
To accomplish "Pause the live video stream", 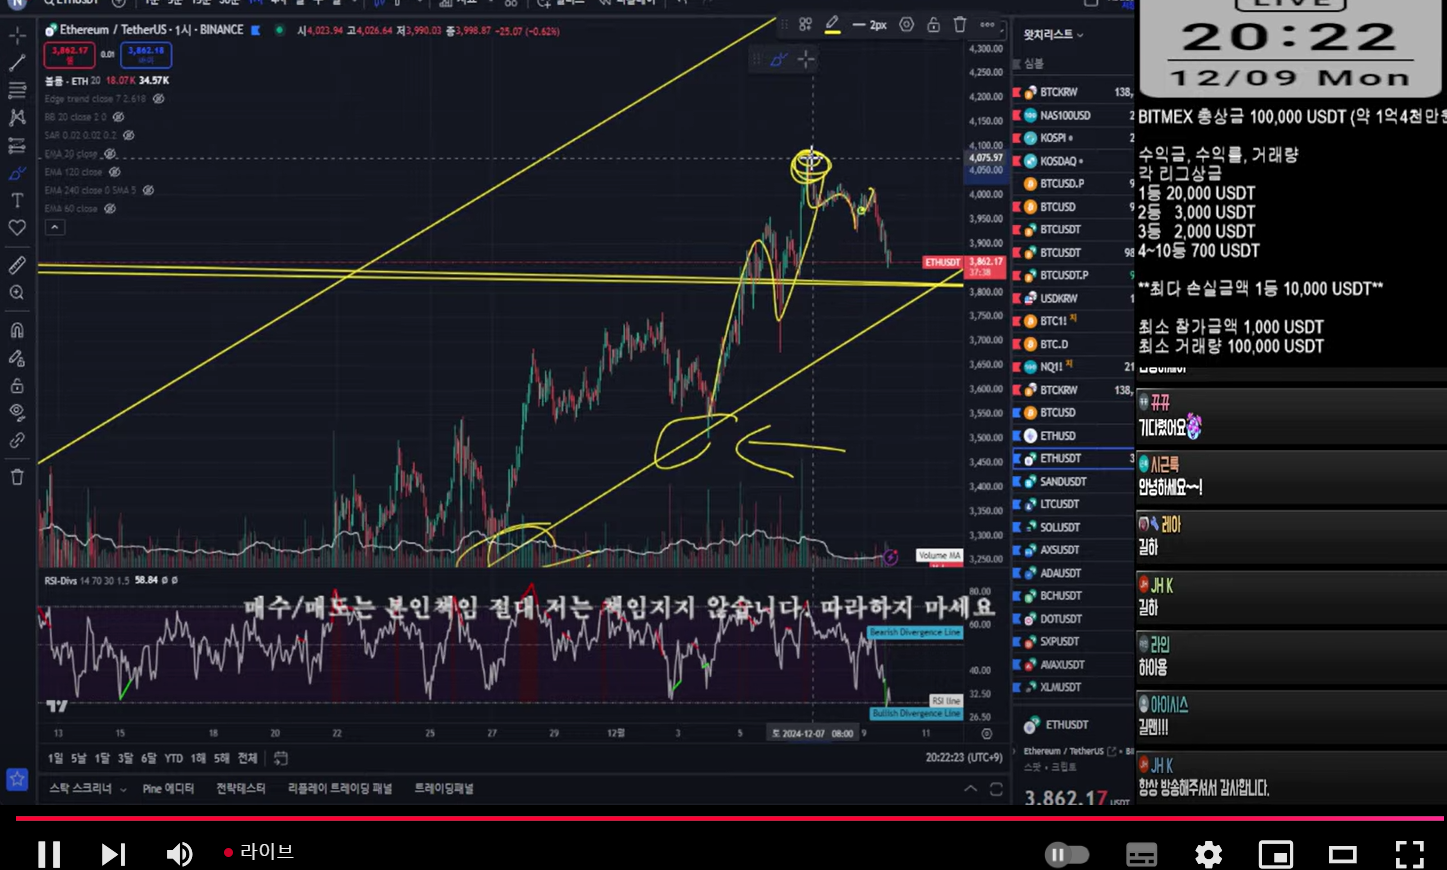I will click(x=49, y=853).
